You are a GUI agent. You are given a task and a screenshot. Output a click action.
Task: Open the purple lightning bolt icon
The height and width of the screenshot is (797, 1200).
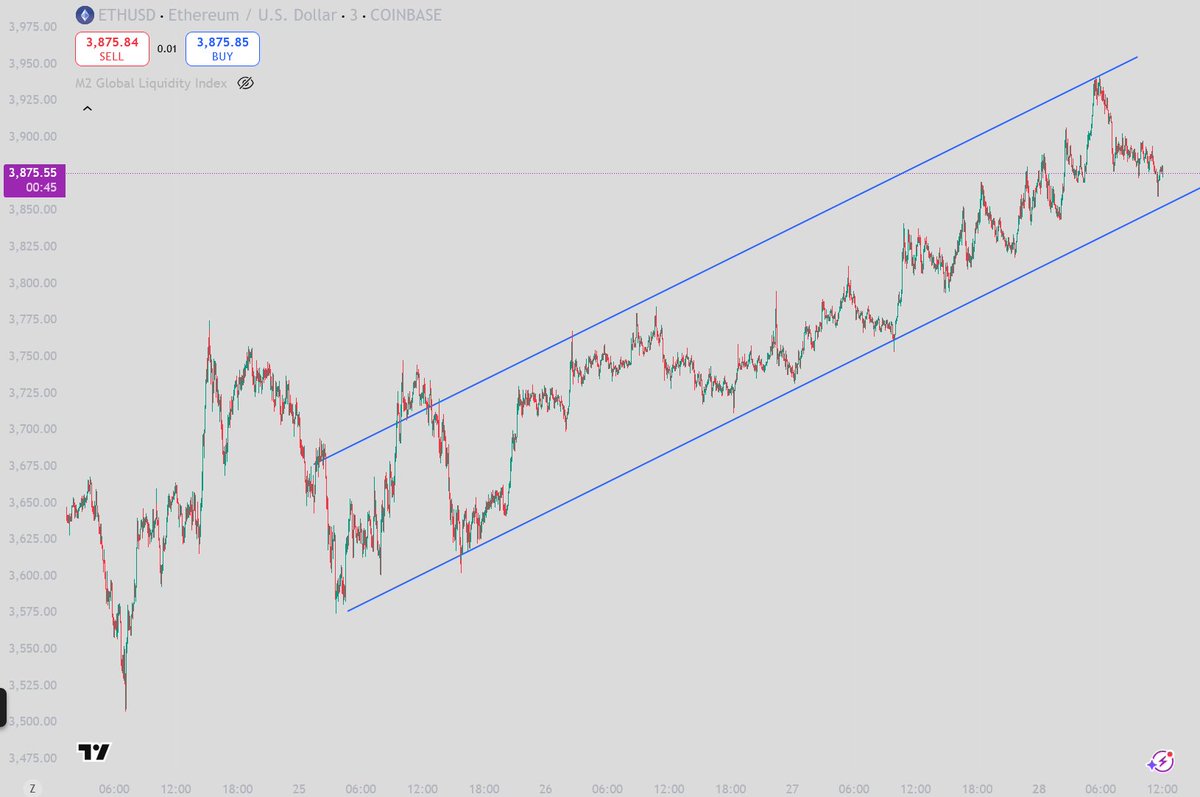1161,761
